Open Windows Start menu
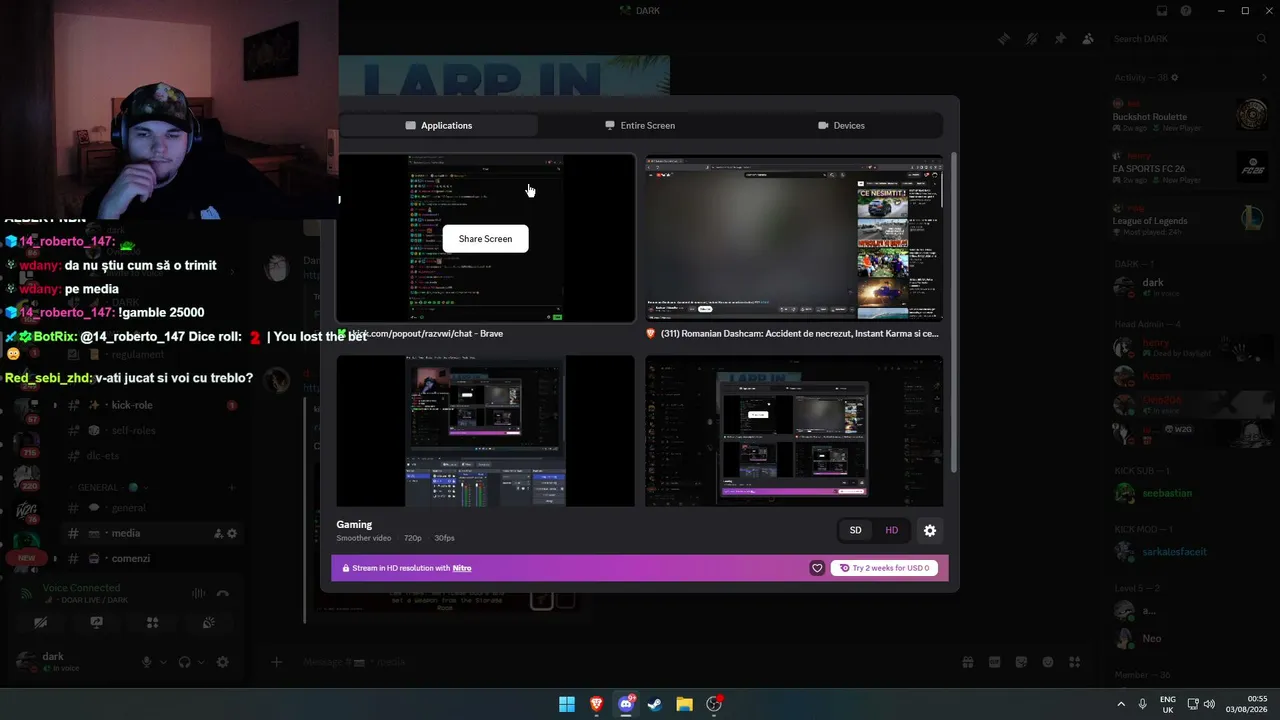This screenshot has width=1280, height=720. click(x=567, y=704)
